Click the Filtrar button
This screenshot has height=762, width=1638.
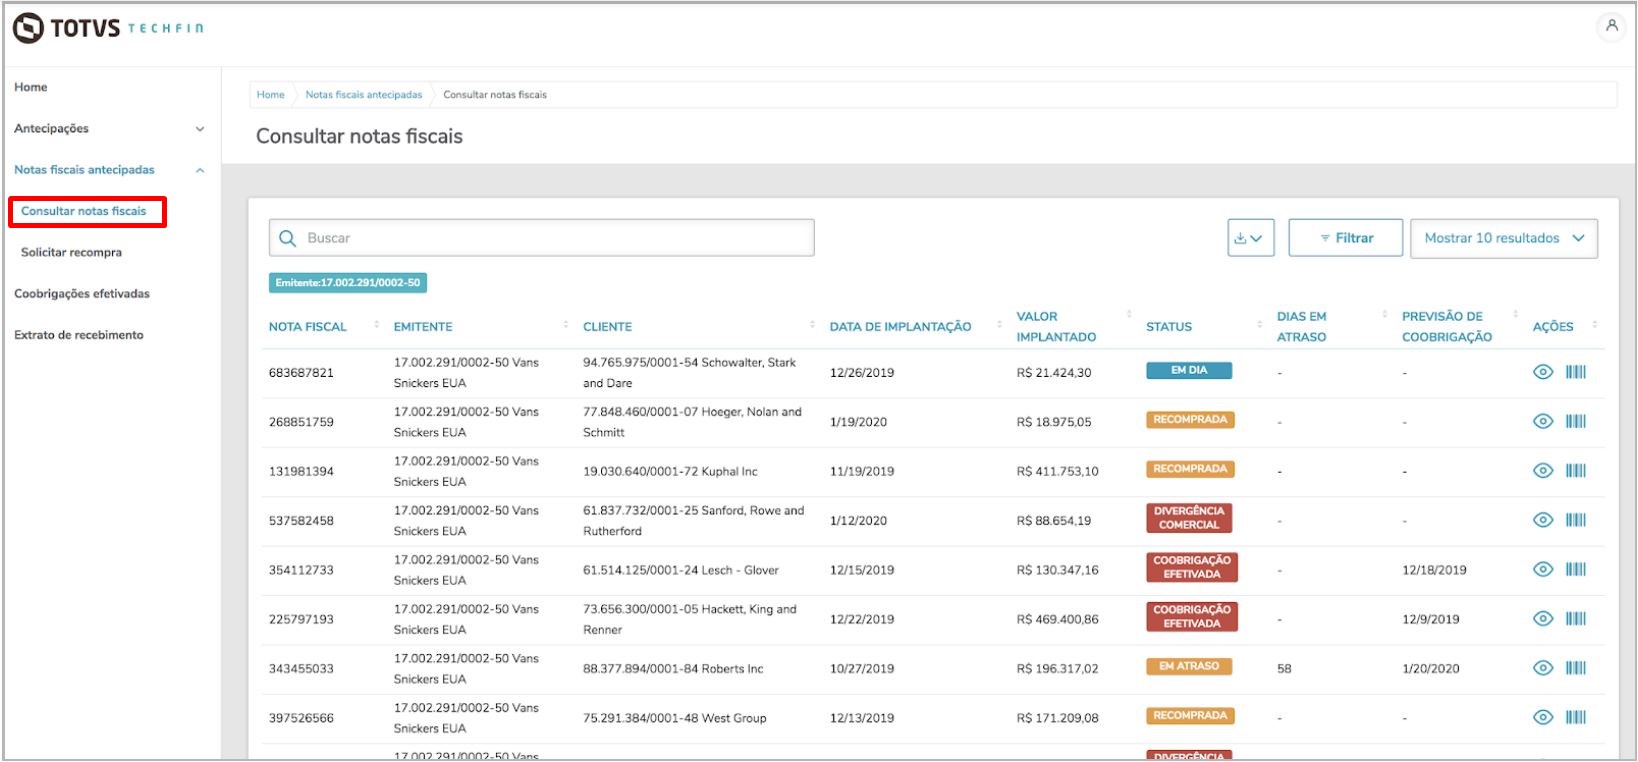tap(1345, 238)
